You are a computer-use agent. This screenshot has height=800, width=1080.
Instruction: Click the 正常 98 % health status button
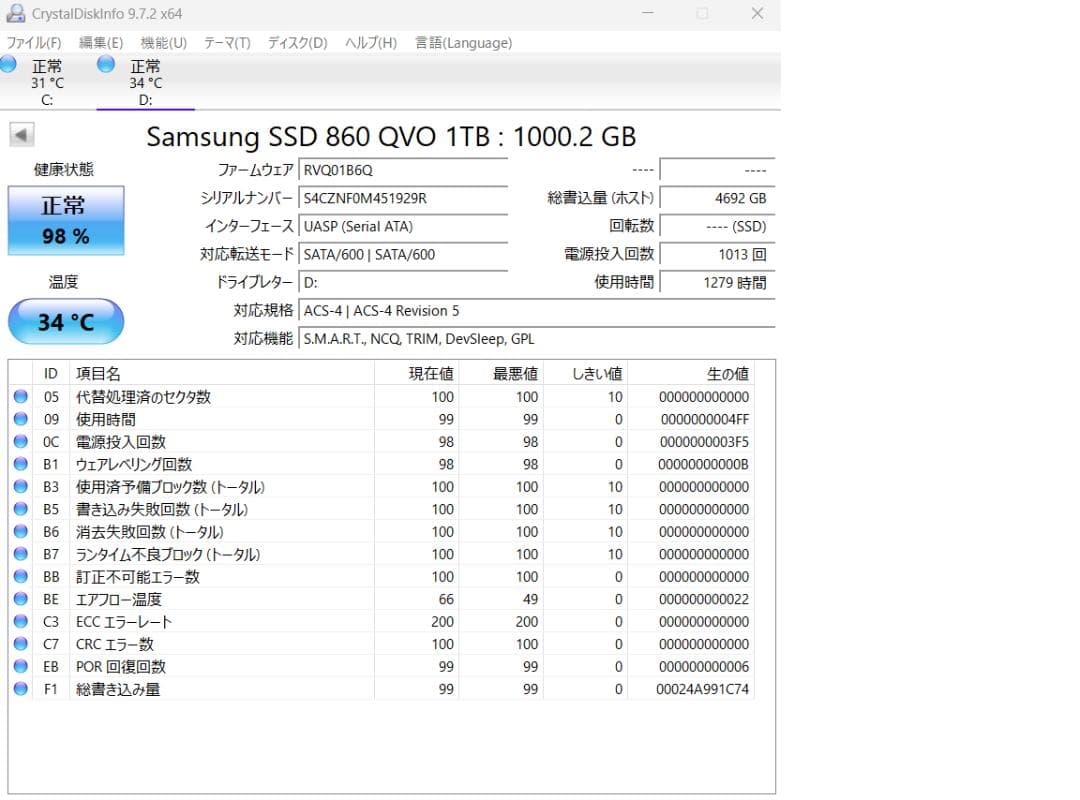[66, 220]
